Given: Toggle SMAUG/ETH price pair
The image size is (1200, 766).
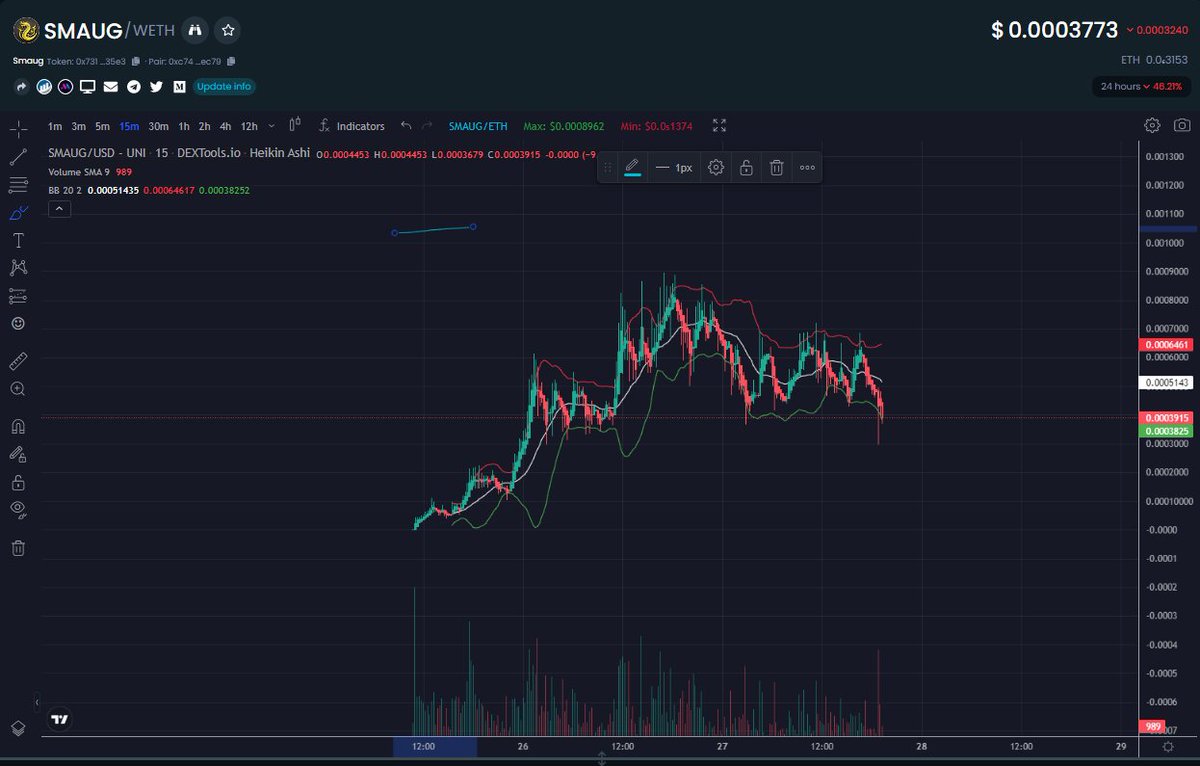Looking at the screenshot, I should pyautogui.click(x=478, y=126).
